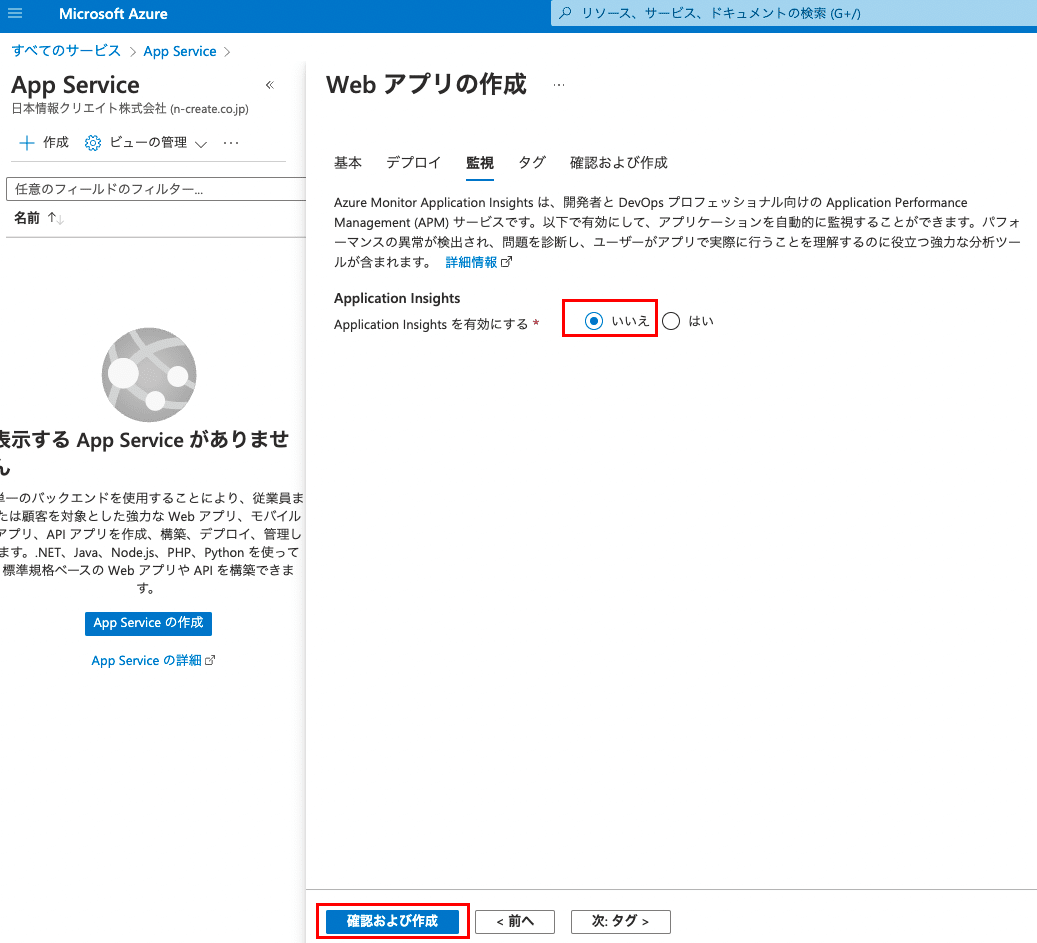
Task: Click the search magnifier icon
Action: [x=565, y=13]
